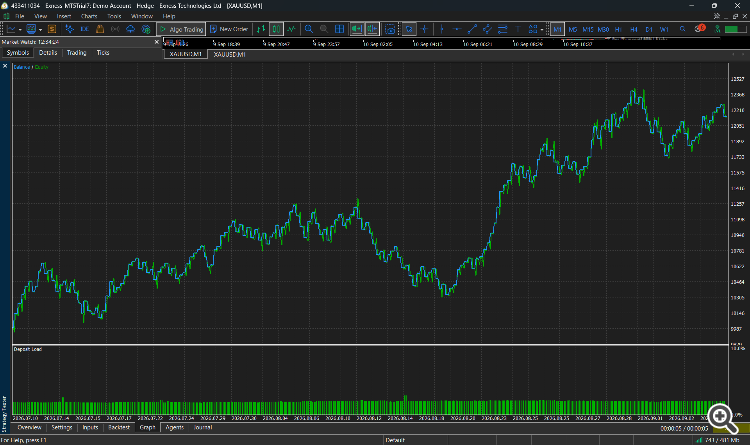Save chart screenshot with camera icon
This screenshot has height=445, width=750.
(x=390, y=30)
